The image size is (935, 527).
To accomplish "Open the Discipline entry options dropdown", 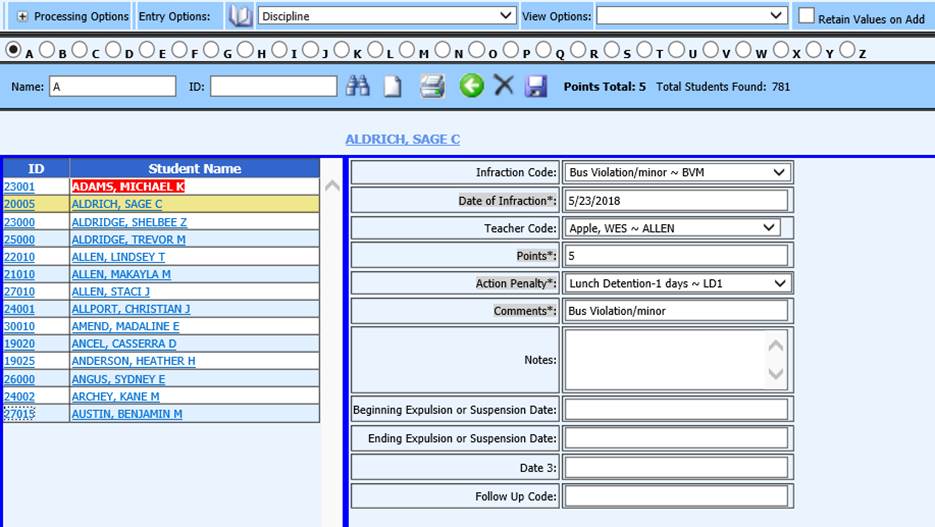I will 386,16.
